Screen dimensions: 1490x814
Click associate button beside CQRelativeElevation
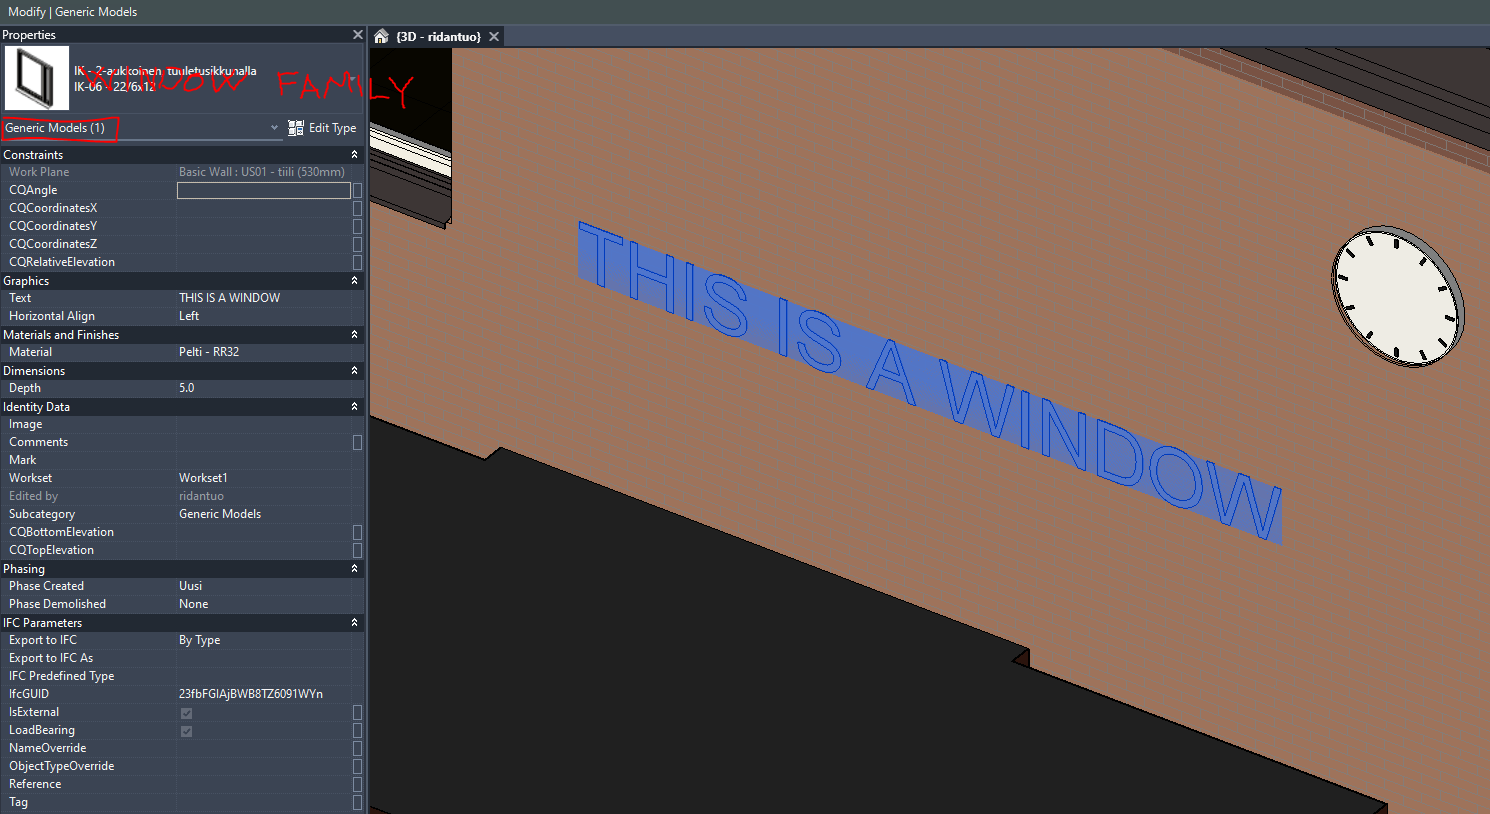click(357, 262)
